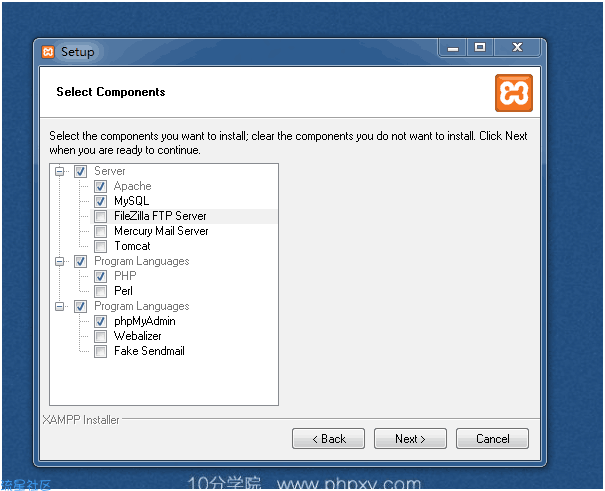Image resolution: width=605 pixels, height=491 pixels.
Task: Enable the Perl checkbox
Action: (x=101, y=291)
